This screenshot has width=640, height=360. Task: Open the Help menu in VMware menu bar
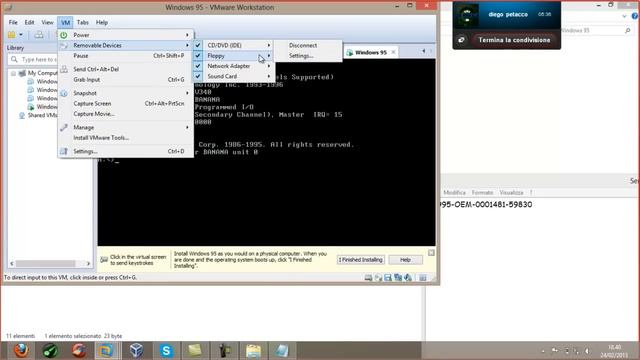point(102,22)
